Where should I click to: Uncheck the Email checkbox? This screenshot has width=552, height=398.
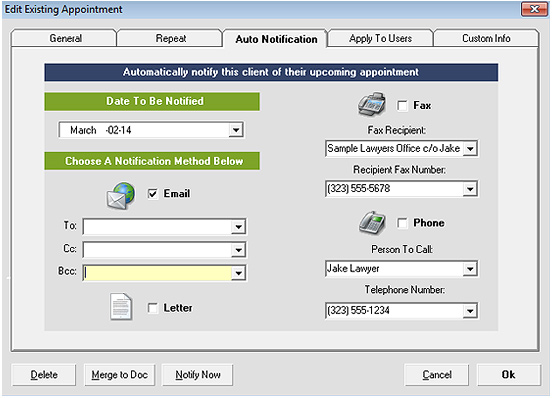153,194
